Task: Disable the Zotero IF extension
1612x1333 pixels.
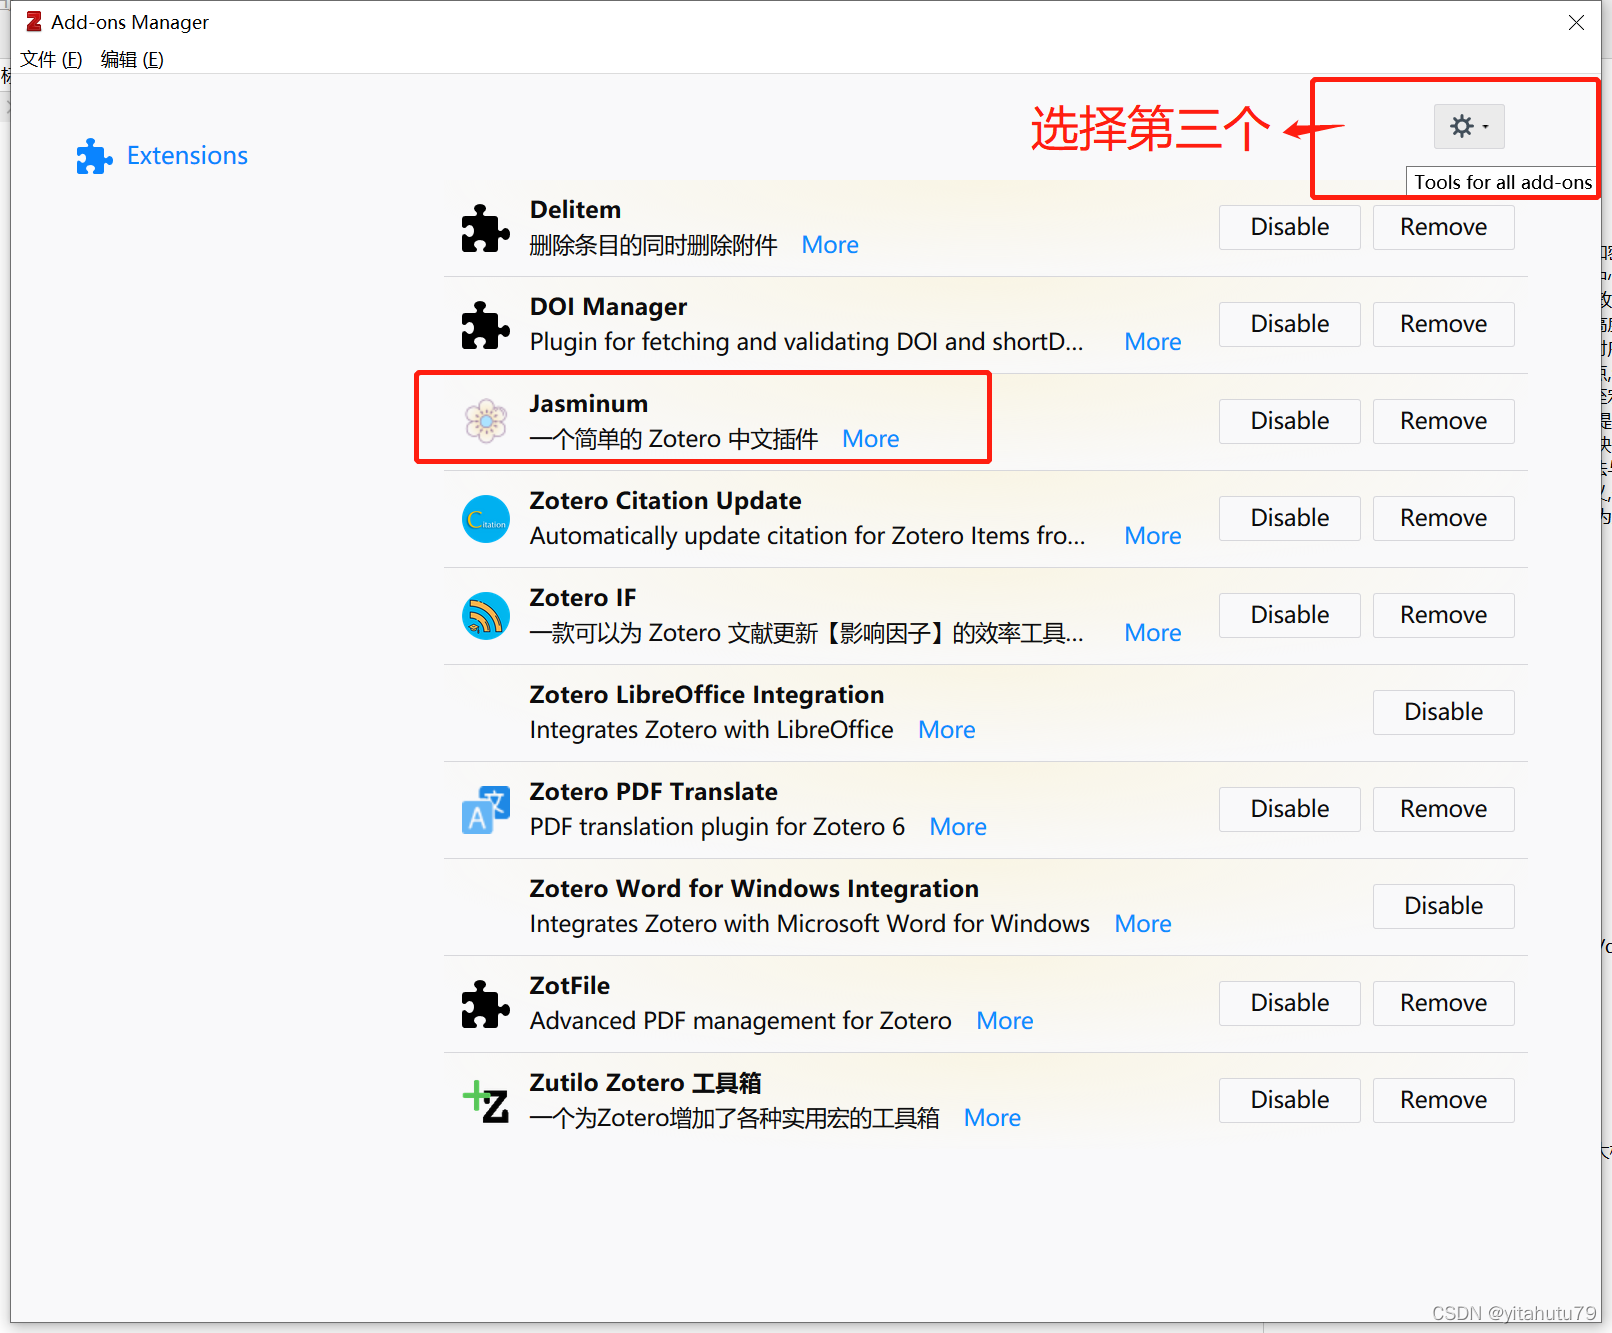Action: (x=1290, y=615)
